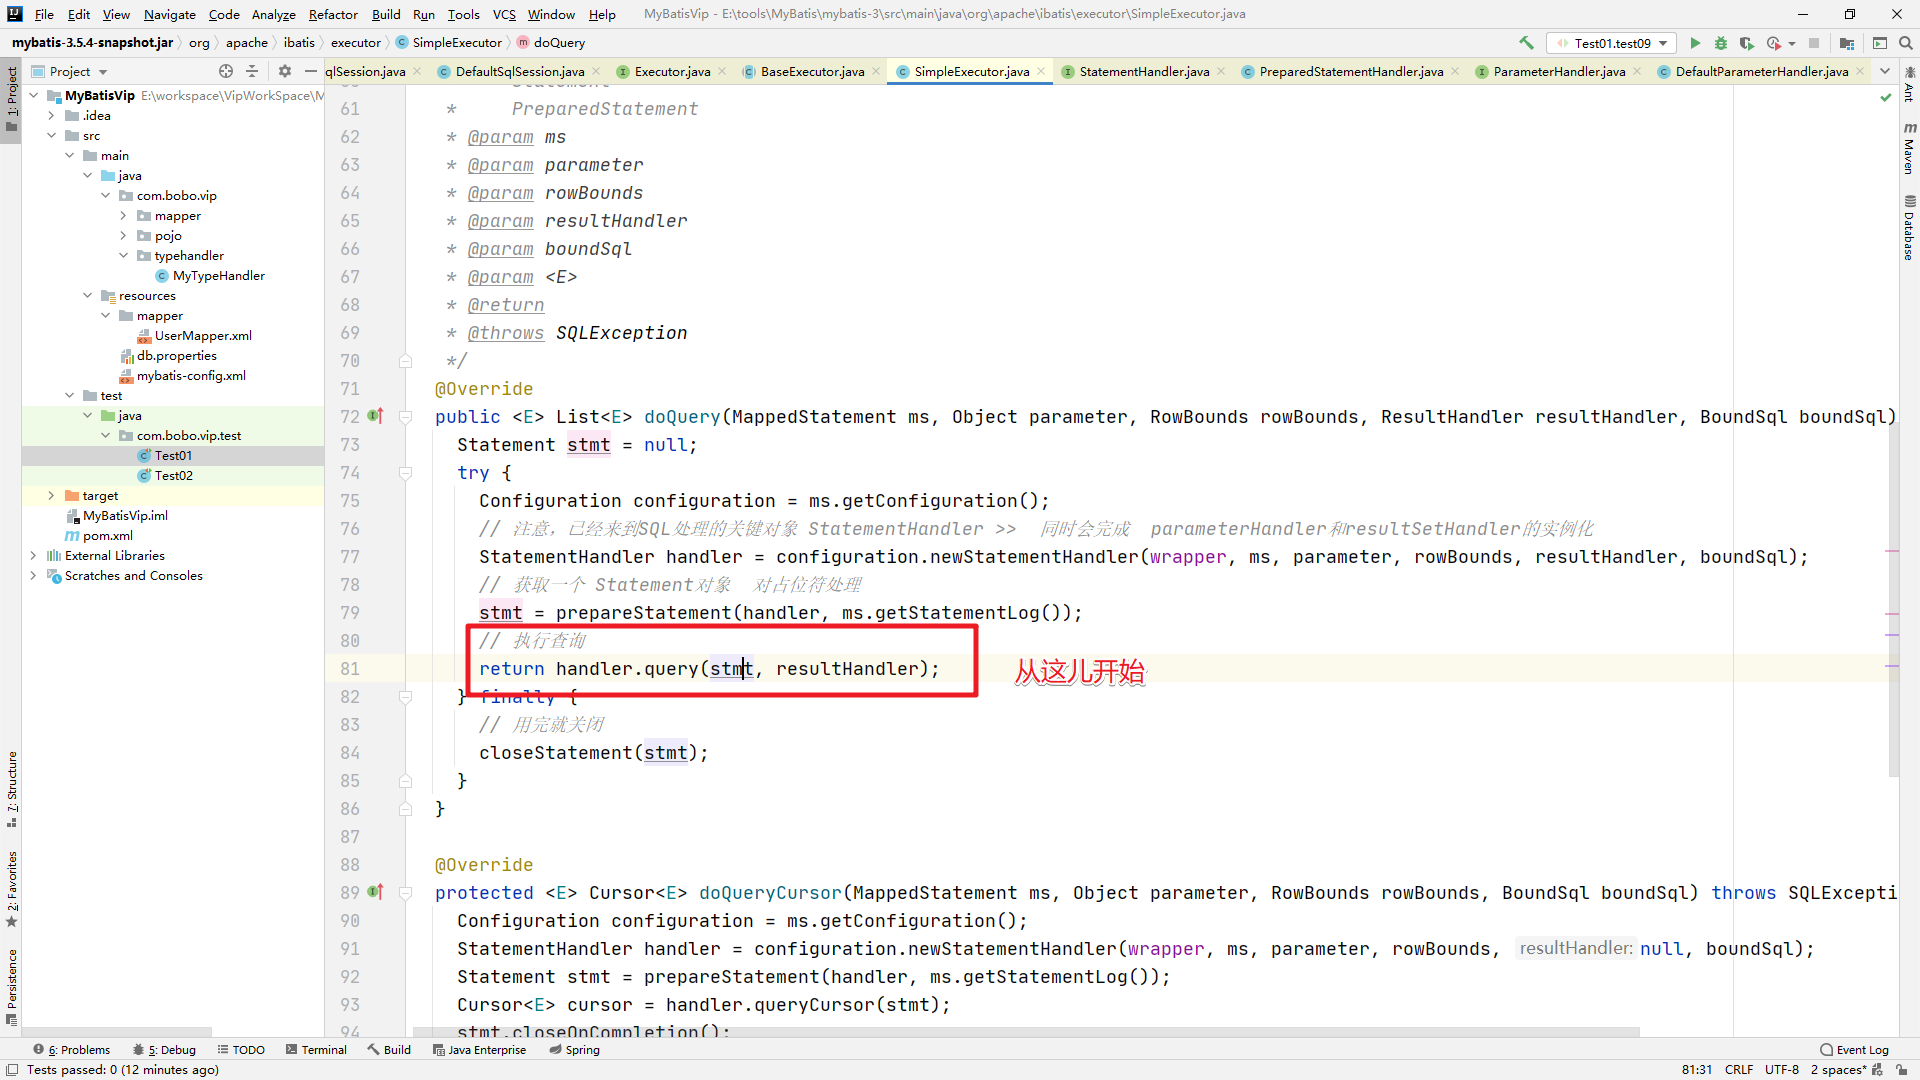1920x1080 pixels.
Task: Run Test01.test09 with the green play icon
Action: (1695, 43)
